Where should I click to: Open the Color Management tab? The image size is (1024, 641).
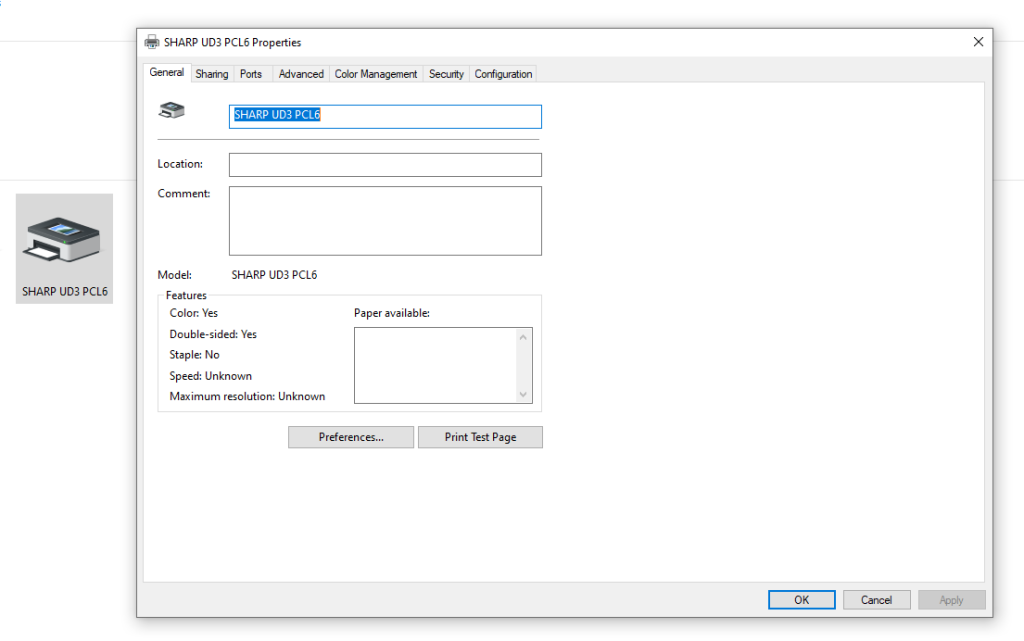[375, 73]
